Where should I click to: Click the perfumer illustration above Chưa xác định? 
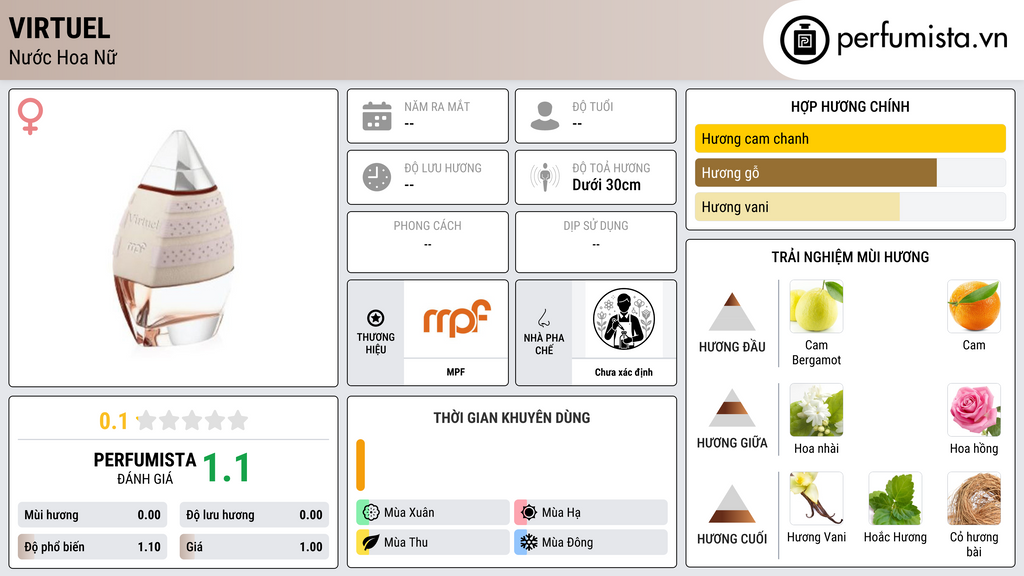pos(624,319)
